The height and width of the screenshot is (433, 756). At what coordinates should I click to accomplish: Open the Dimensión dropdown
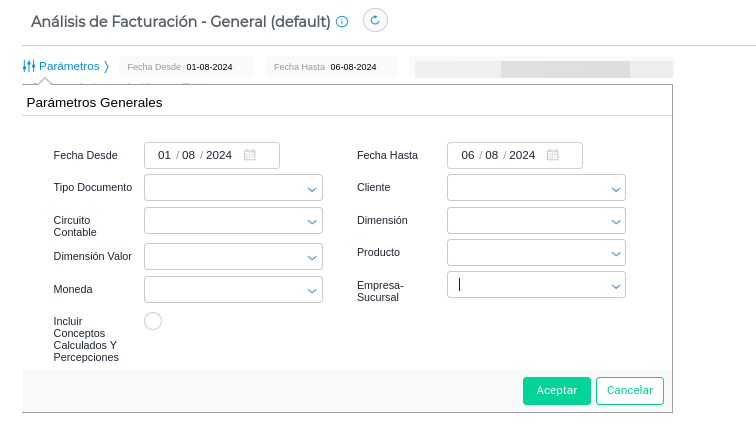[615, 221]
